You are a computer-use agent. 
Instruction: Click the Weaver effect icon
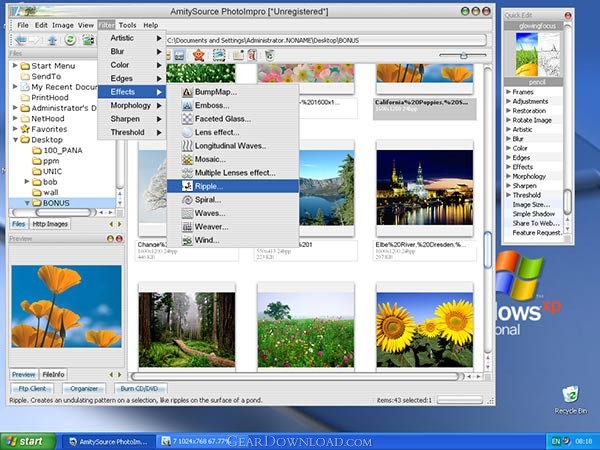click(187, 227)
